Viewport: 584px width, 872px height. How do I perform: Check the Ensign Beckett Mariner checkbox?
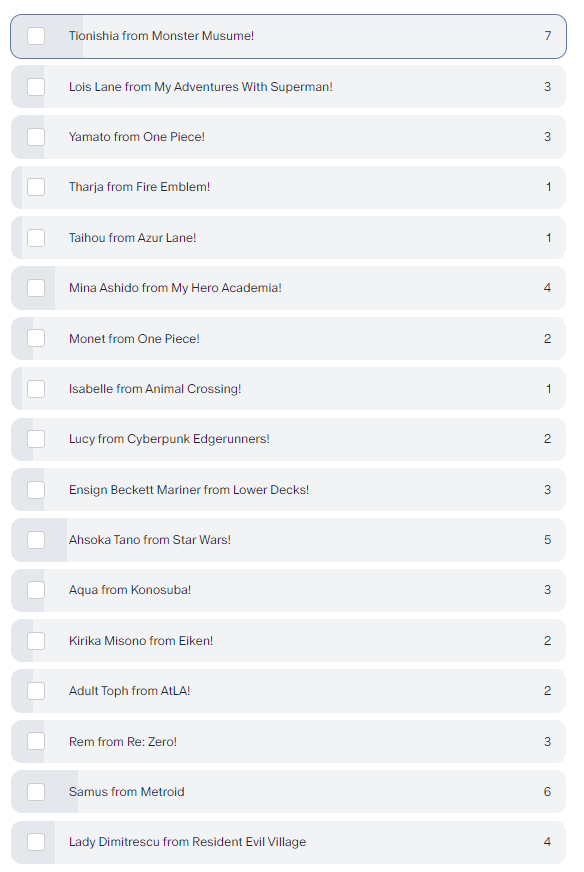pos(36,490)
